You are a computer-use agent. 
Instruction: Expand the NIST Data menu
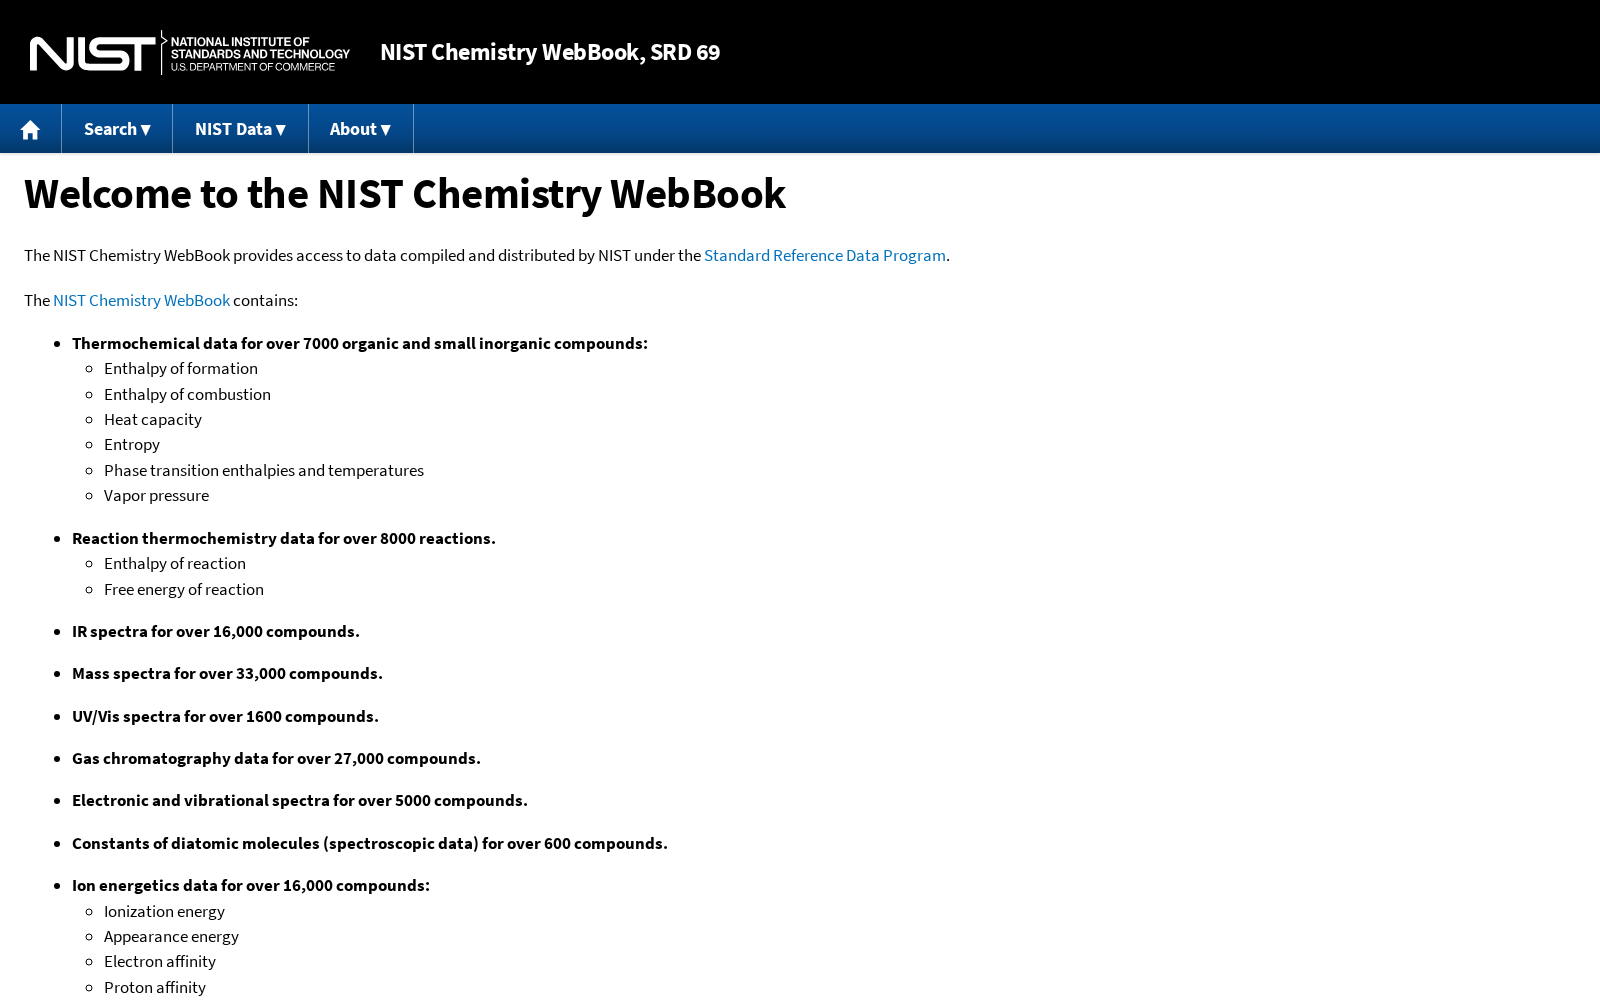click(240, 129)
